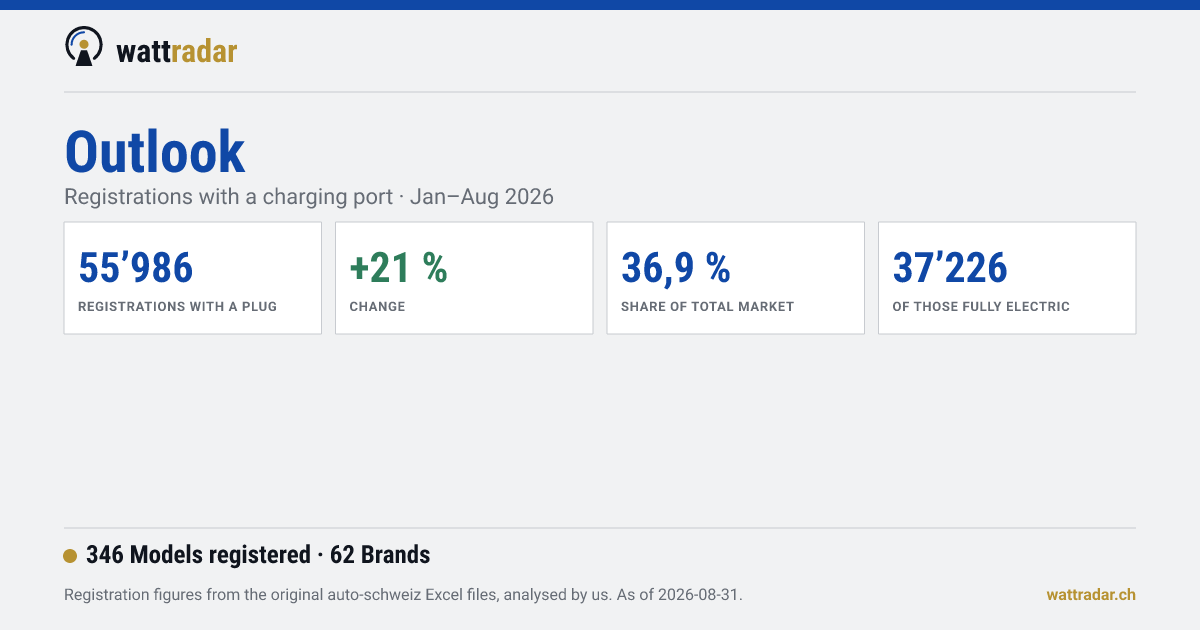The image size is (1200, 630).
Task: Click the Registrations with a plug label
Action: [x=178, y=307]
